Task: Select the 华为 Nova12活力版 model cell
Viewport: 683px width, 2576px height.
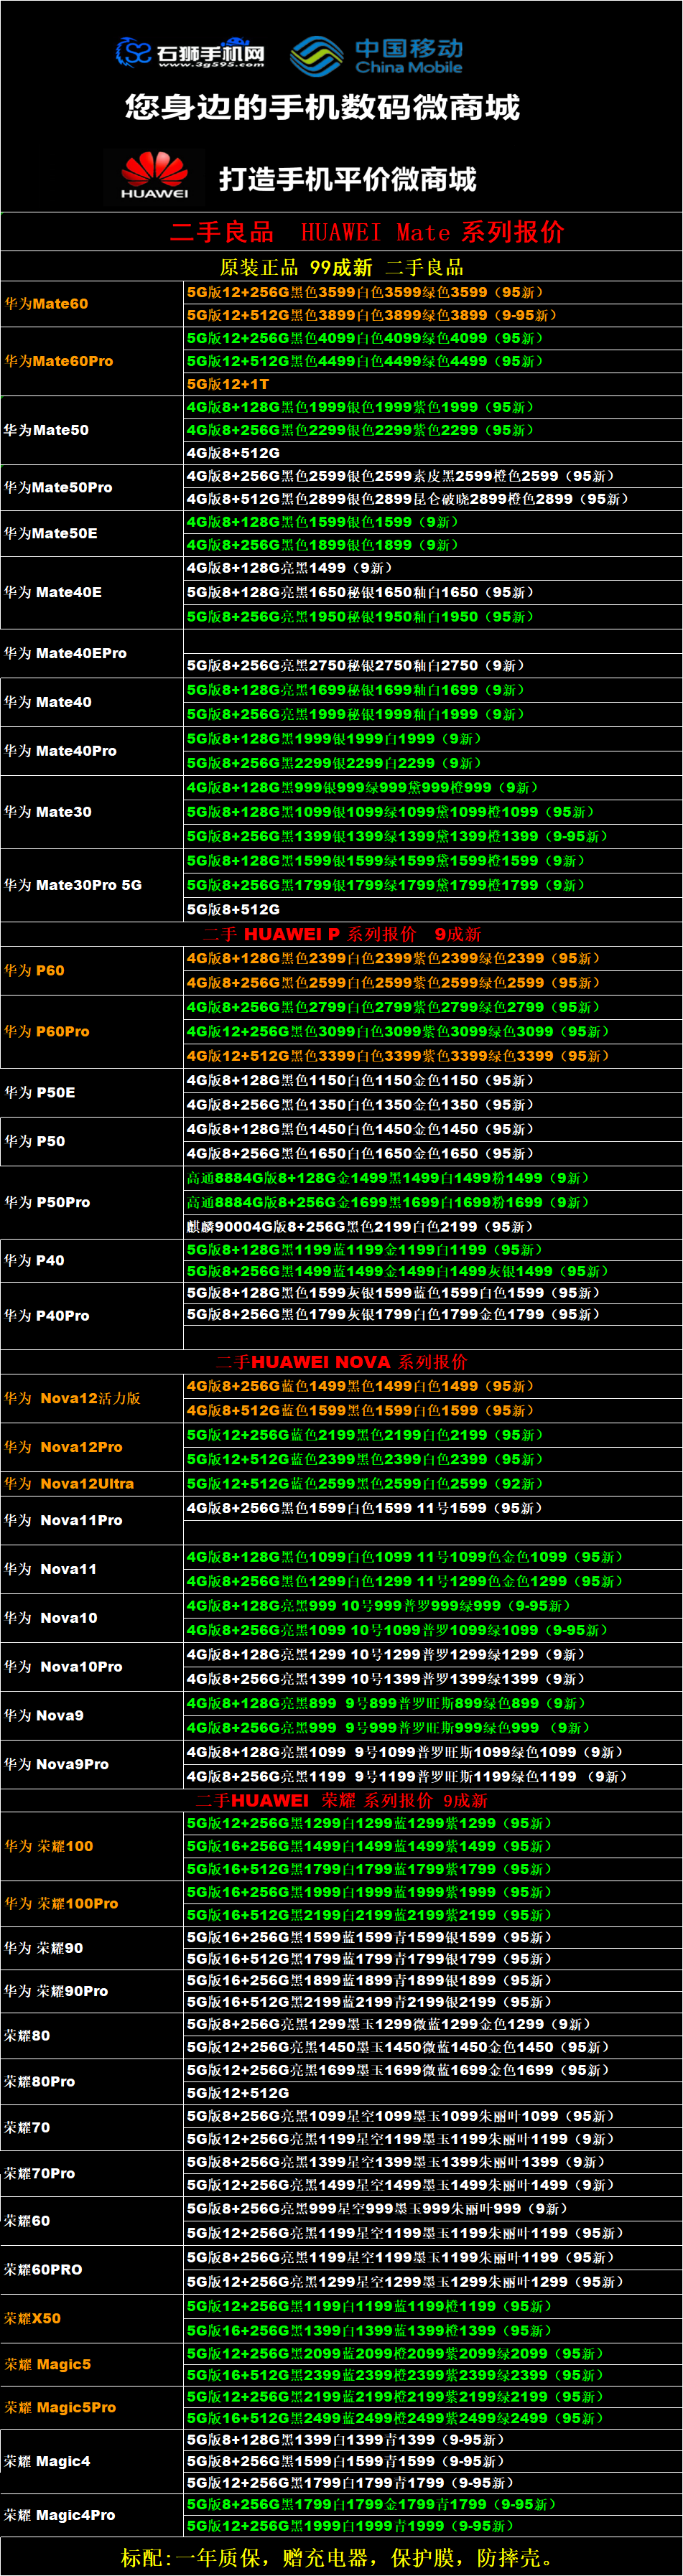Action: coord(92,1398)
